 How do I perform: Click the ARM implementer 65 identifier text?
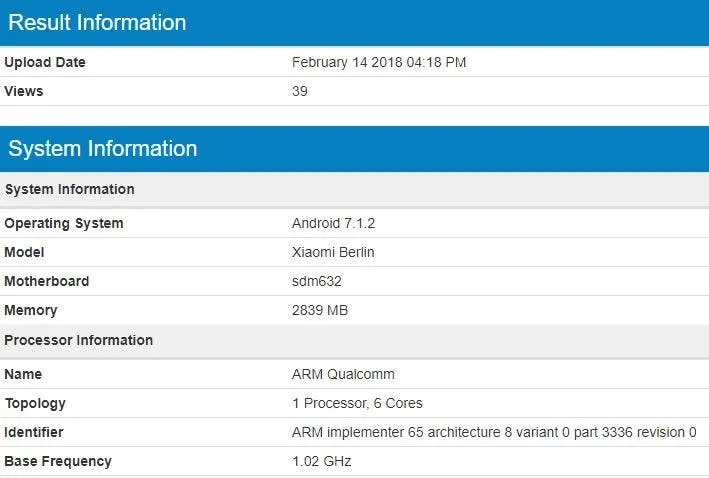coord(494,432)
